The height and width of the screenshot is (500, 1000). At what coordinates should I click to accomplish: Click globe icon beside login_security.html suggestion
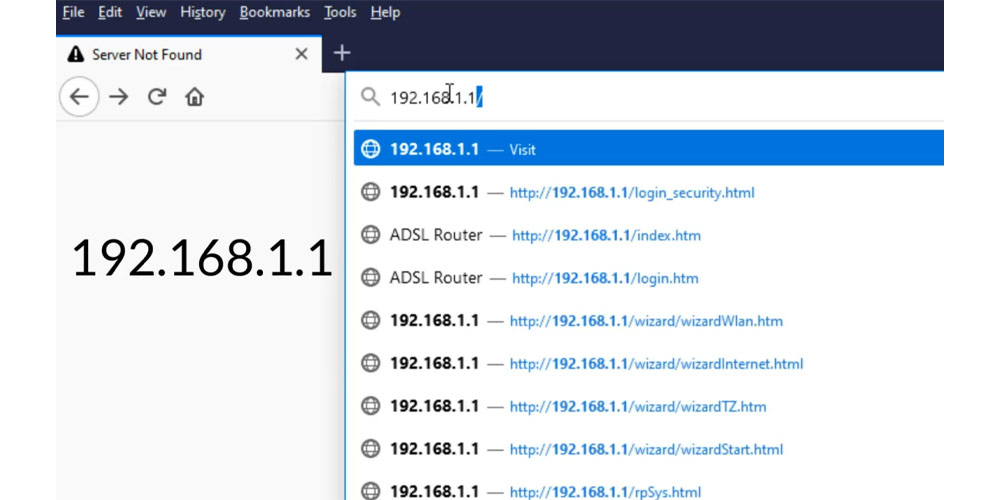click(371, 192)
